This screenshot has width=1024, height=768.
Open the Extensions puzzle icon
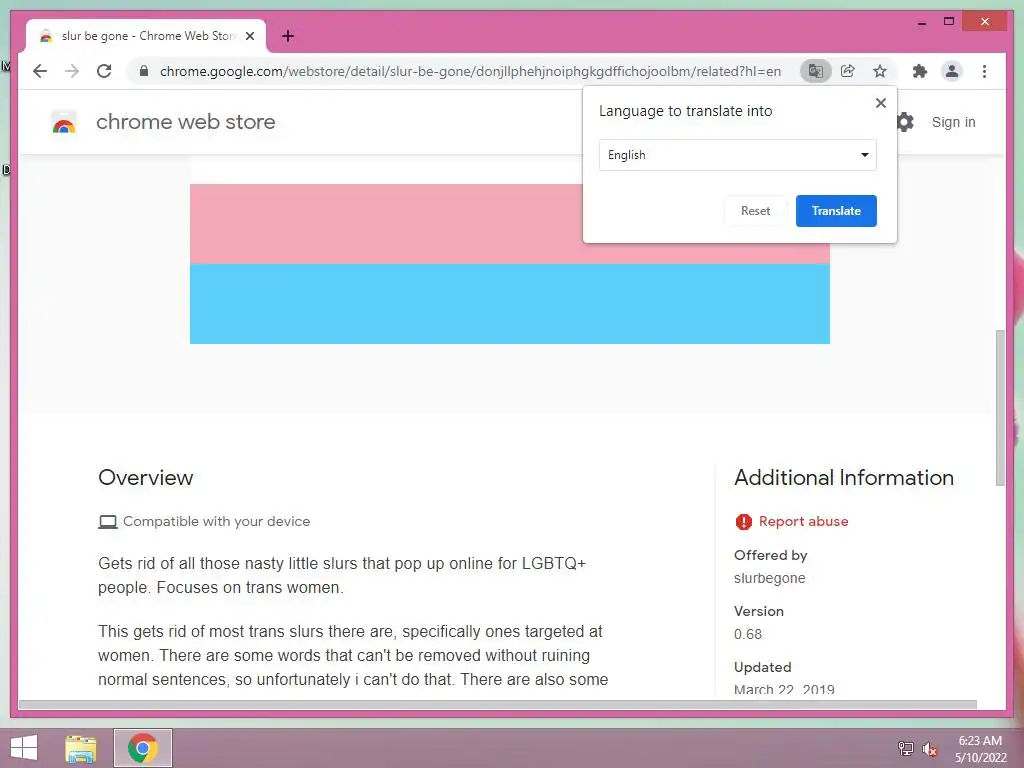(x=920, y=71)
